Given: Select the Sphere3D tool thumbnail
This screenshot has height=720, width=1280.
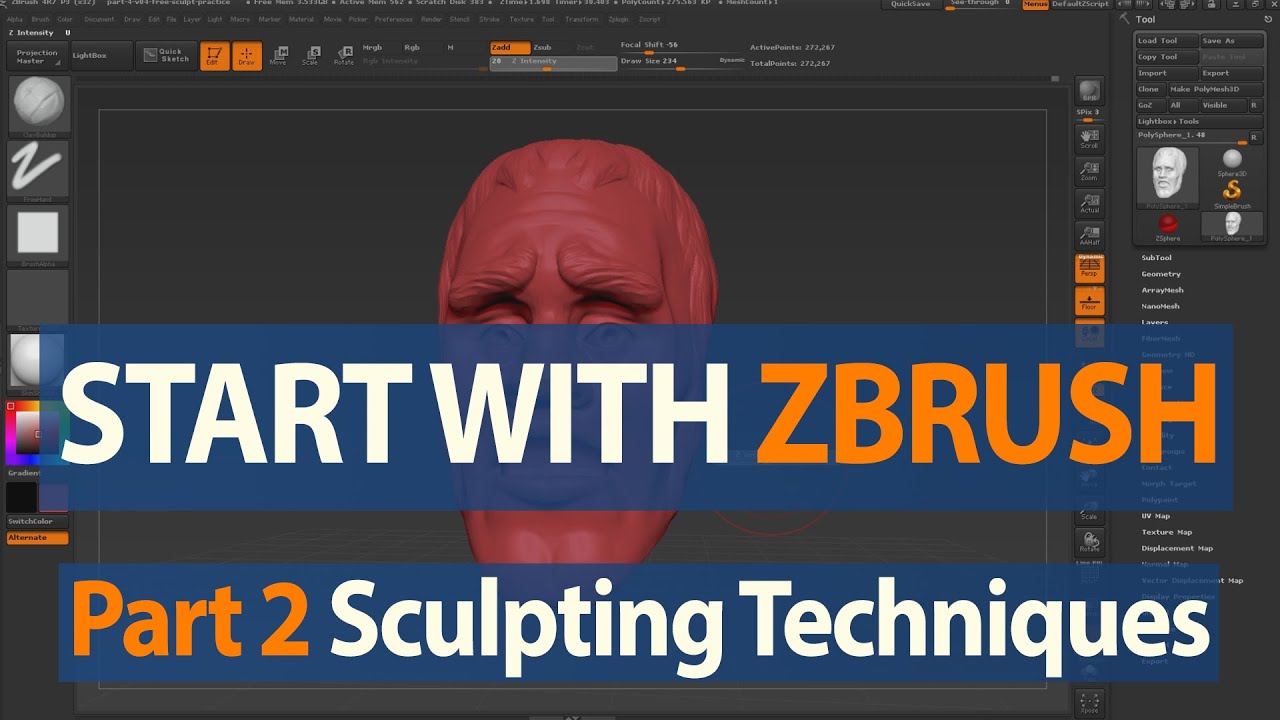Looking at the screenshot, I should (x=1232, y=162).
